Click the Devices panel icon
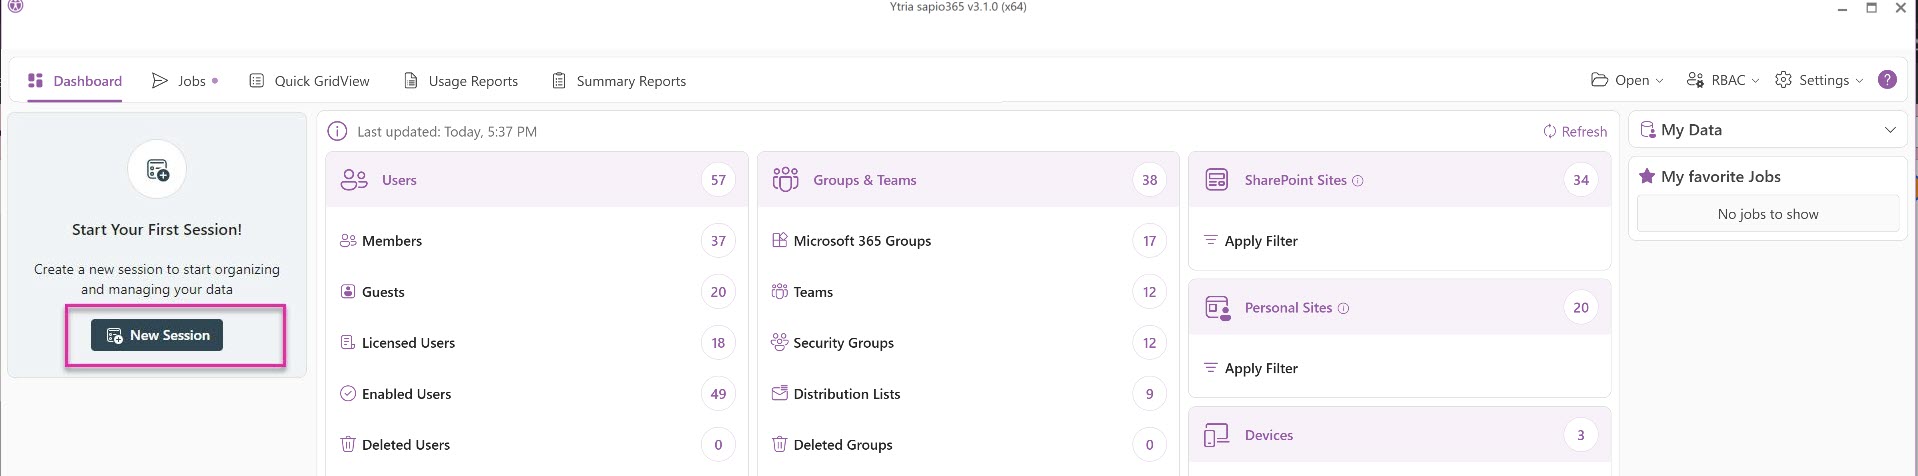This screenshot has height=476, width=1918. (1216, 435)
